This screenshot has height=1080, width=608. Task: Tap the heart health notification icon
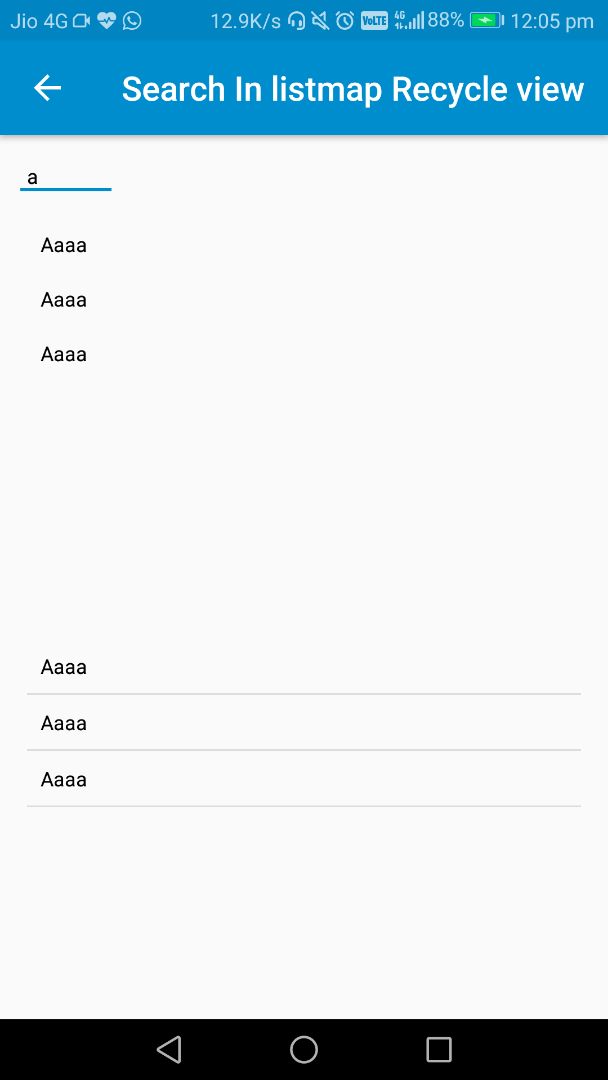pyautogui.click(x=107, y=20)
